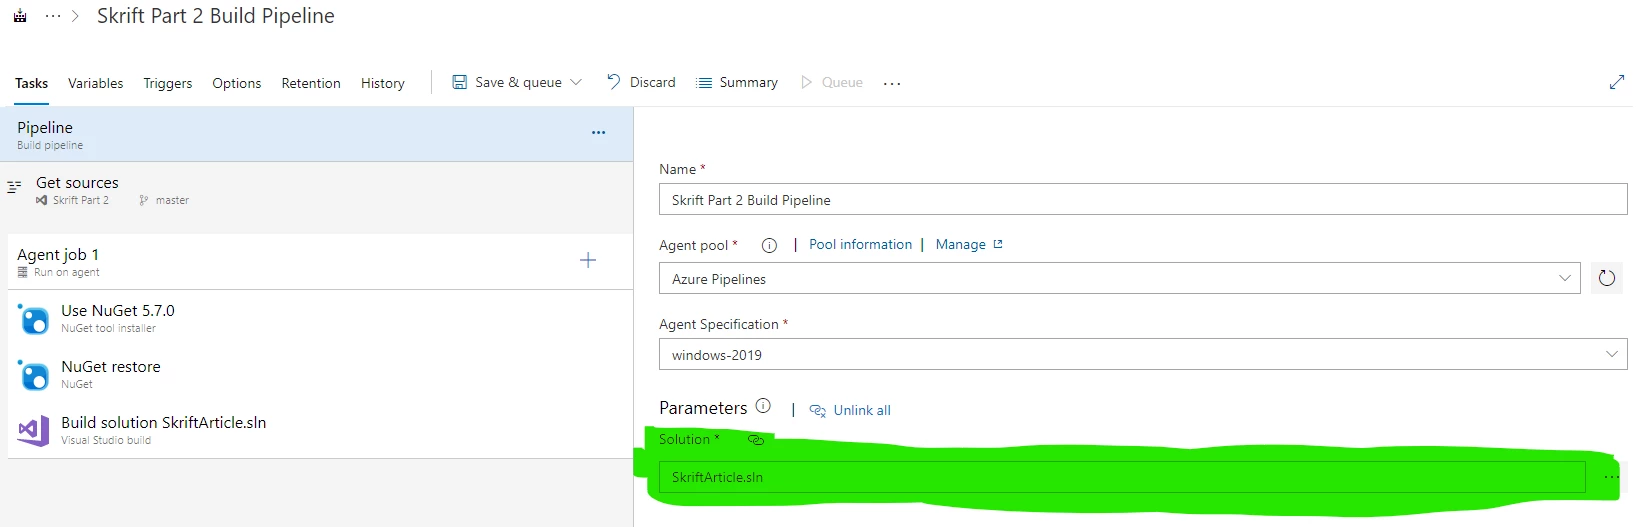Click the Queue button
Screen dimensions: 1641x527
[x=832, y=82]
